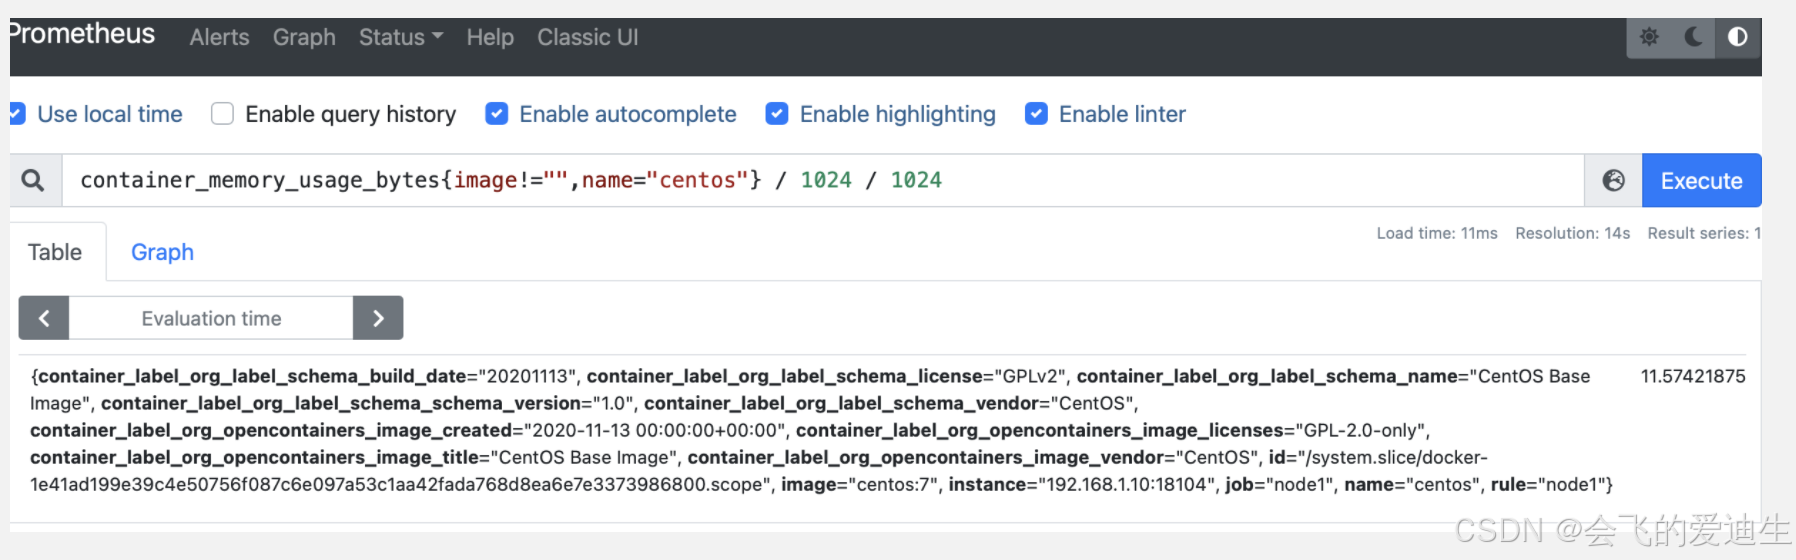Expand the Status dropdown menu

[x=400, y=37]
